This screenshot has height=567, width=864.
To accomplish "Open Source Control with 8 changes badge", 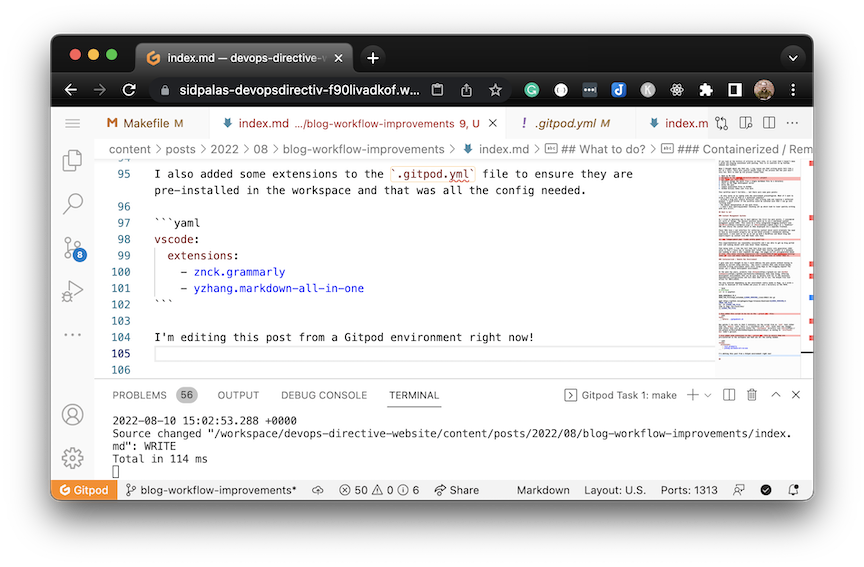I will (x=73, y=249).
